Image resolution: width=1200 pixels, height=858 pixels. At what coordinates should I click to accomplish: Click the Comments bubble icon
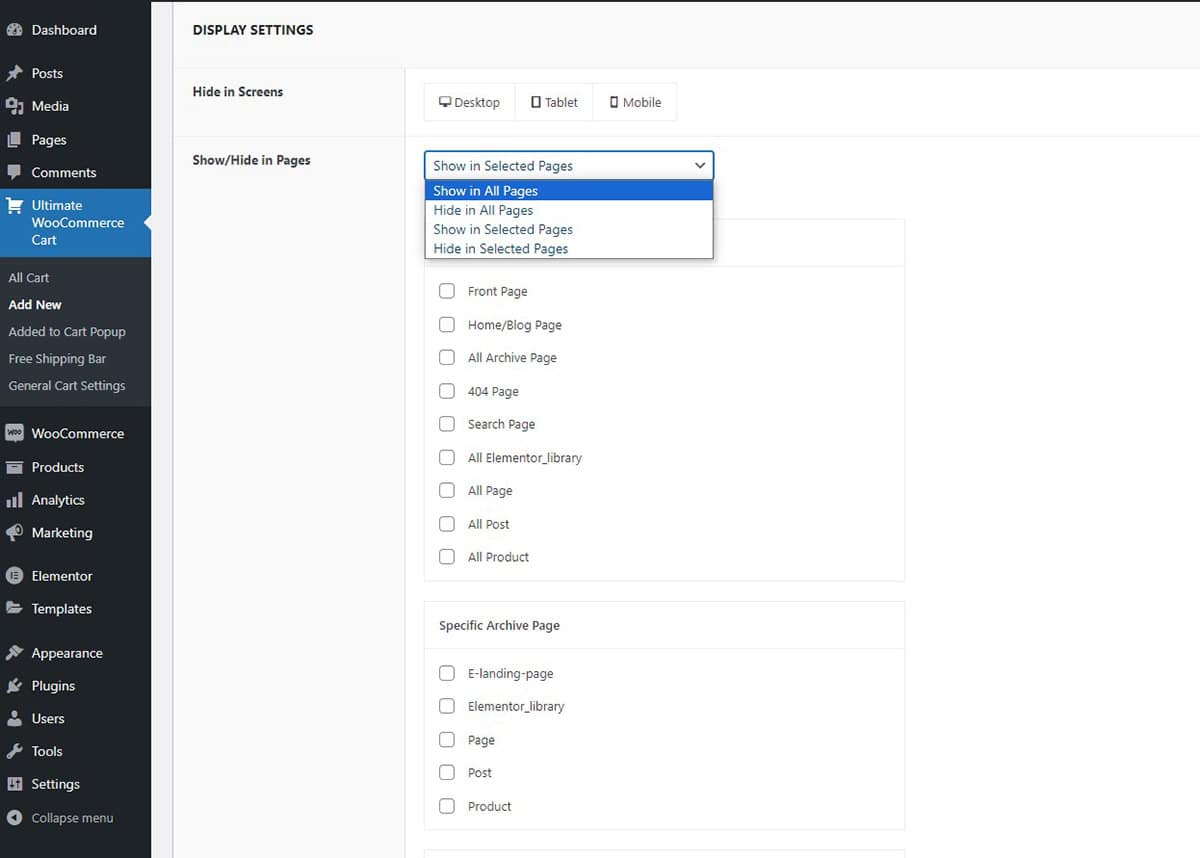[x=14, y=172]
